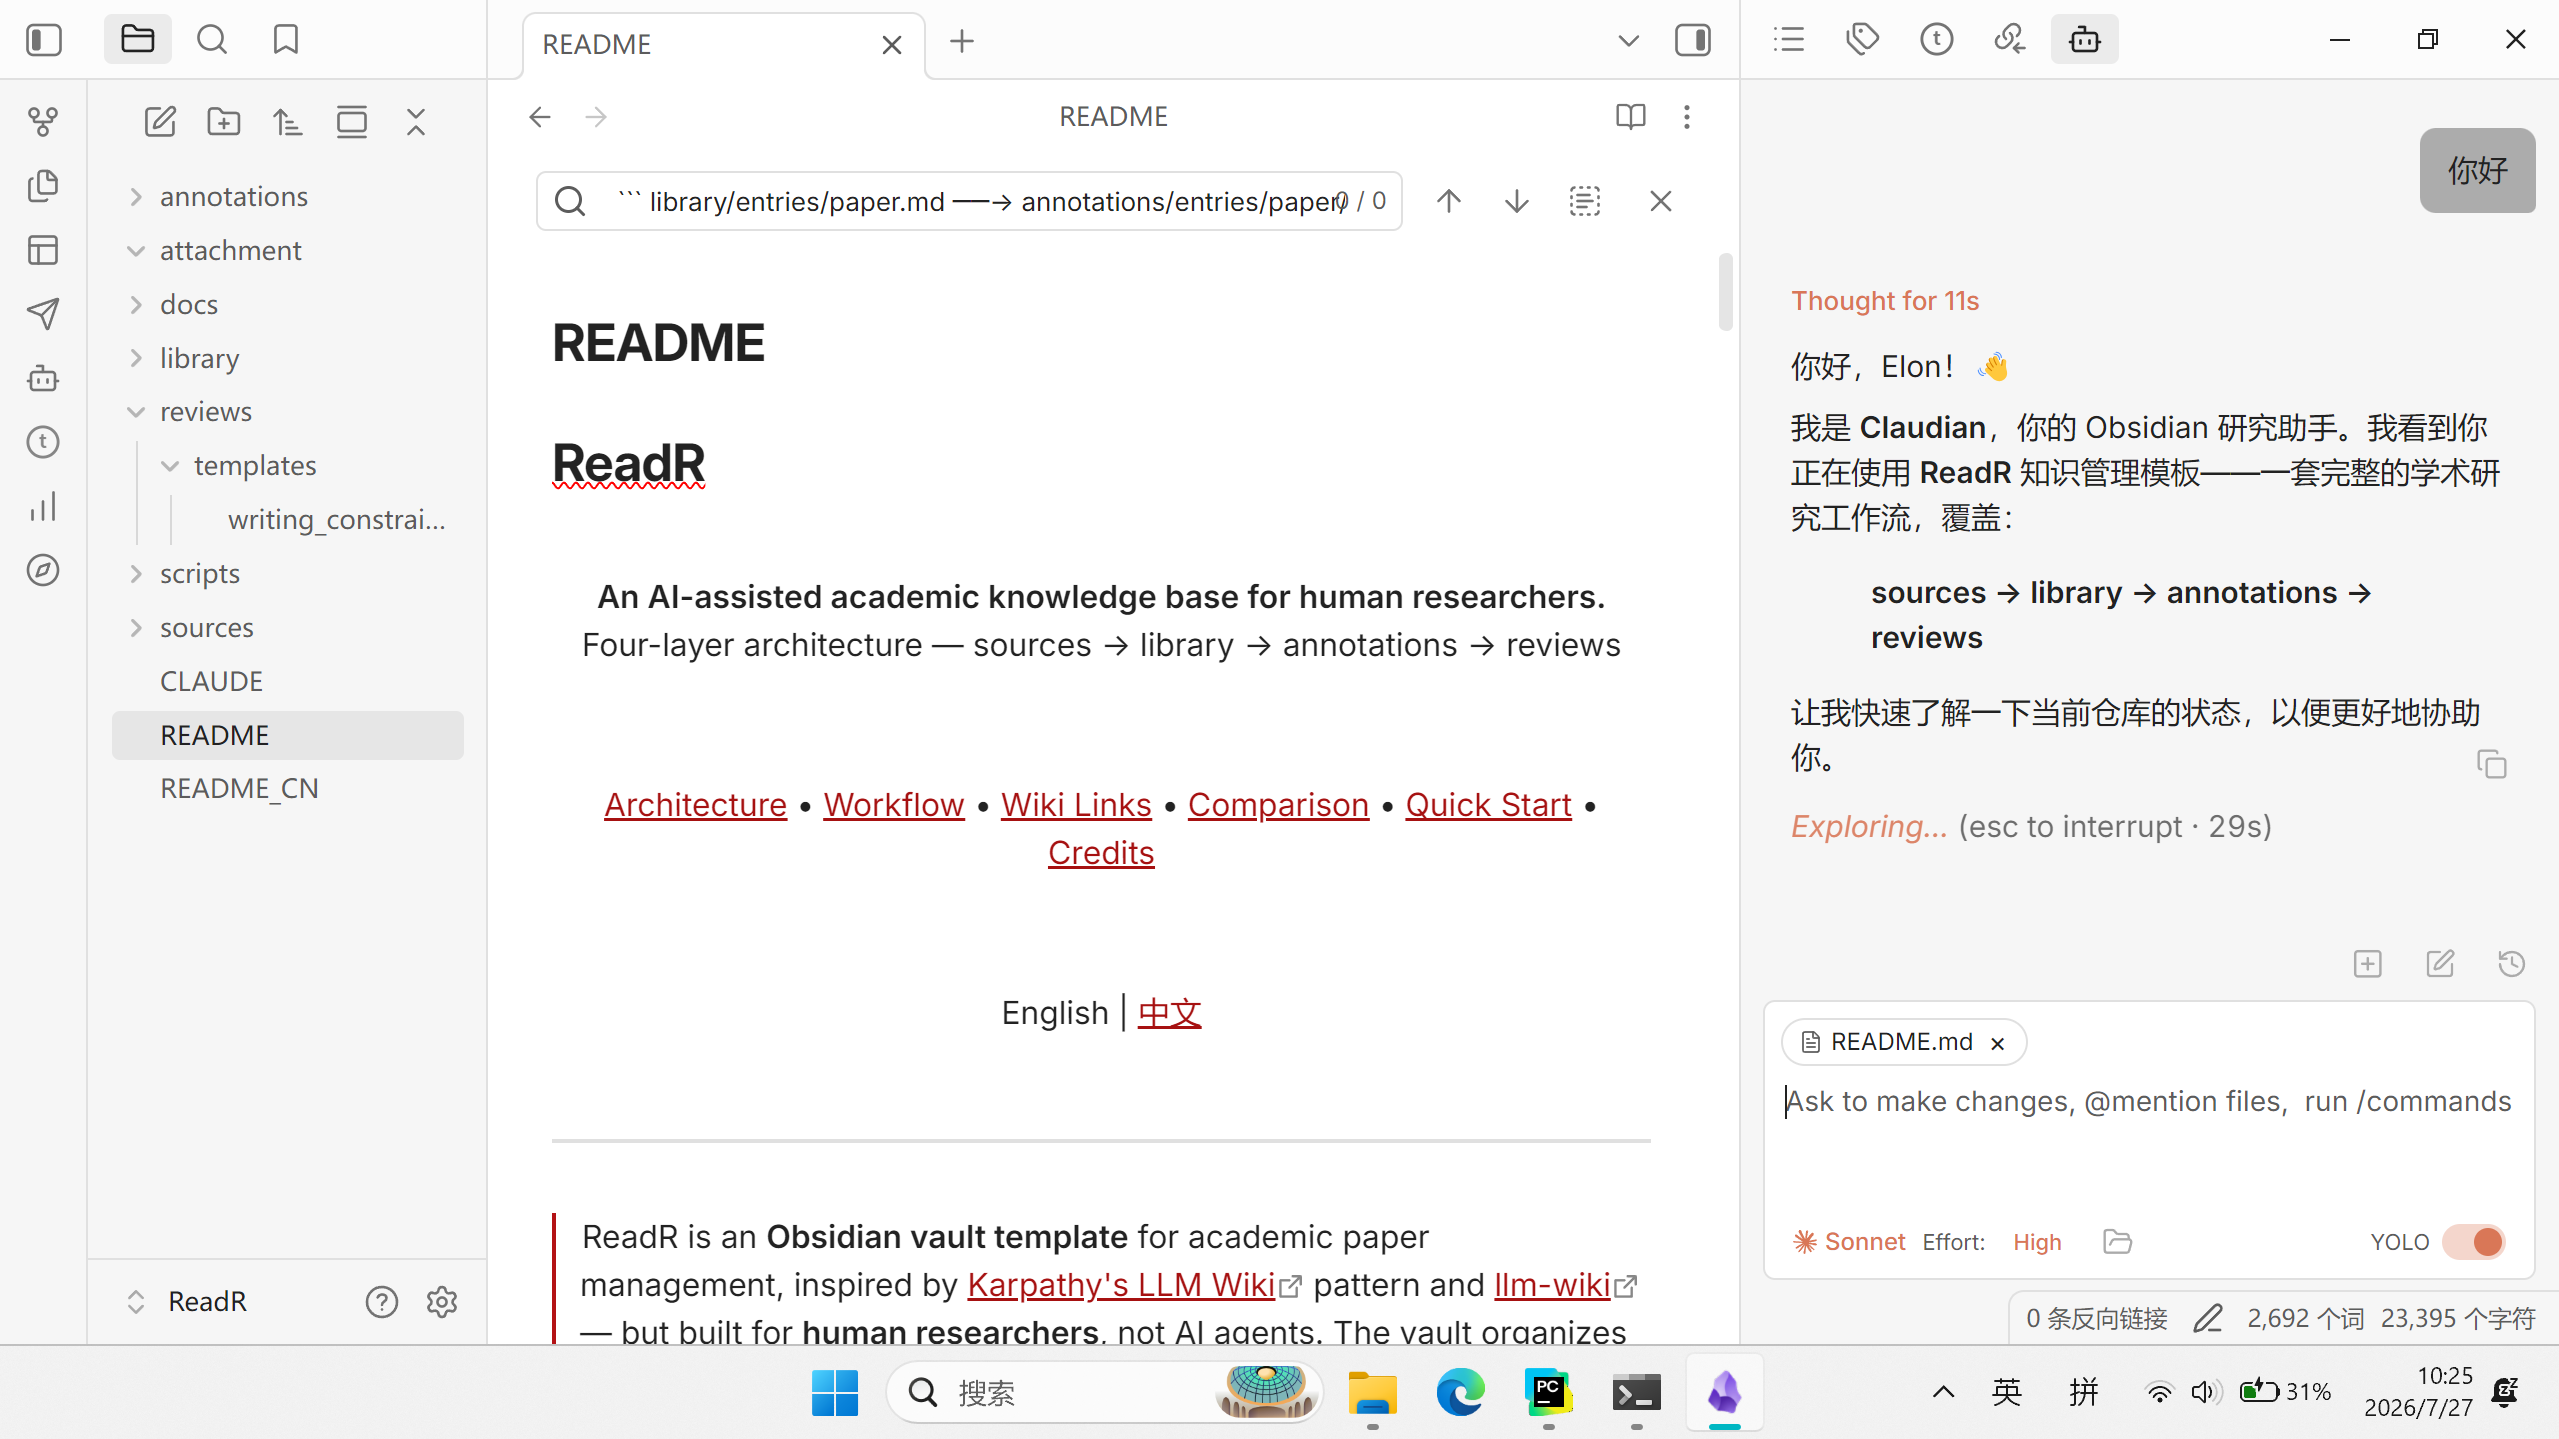Click the bar chart ribbon icon
2559x1439 pixels.
(43, 507)
